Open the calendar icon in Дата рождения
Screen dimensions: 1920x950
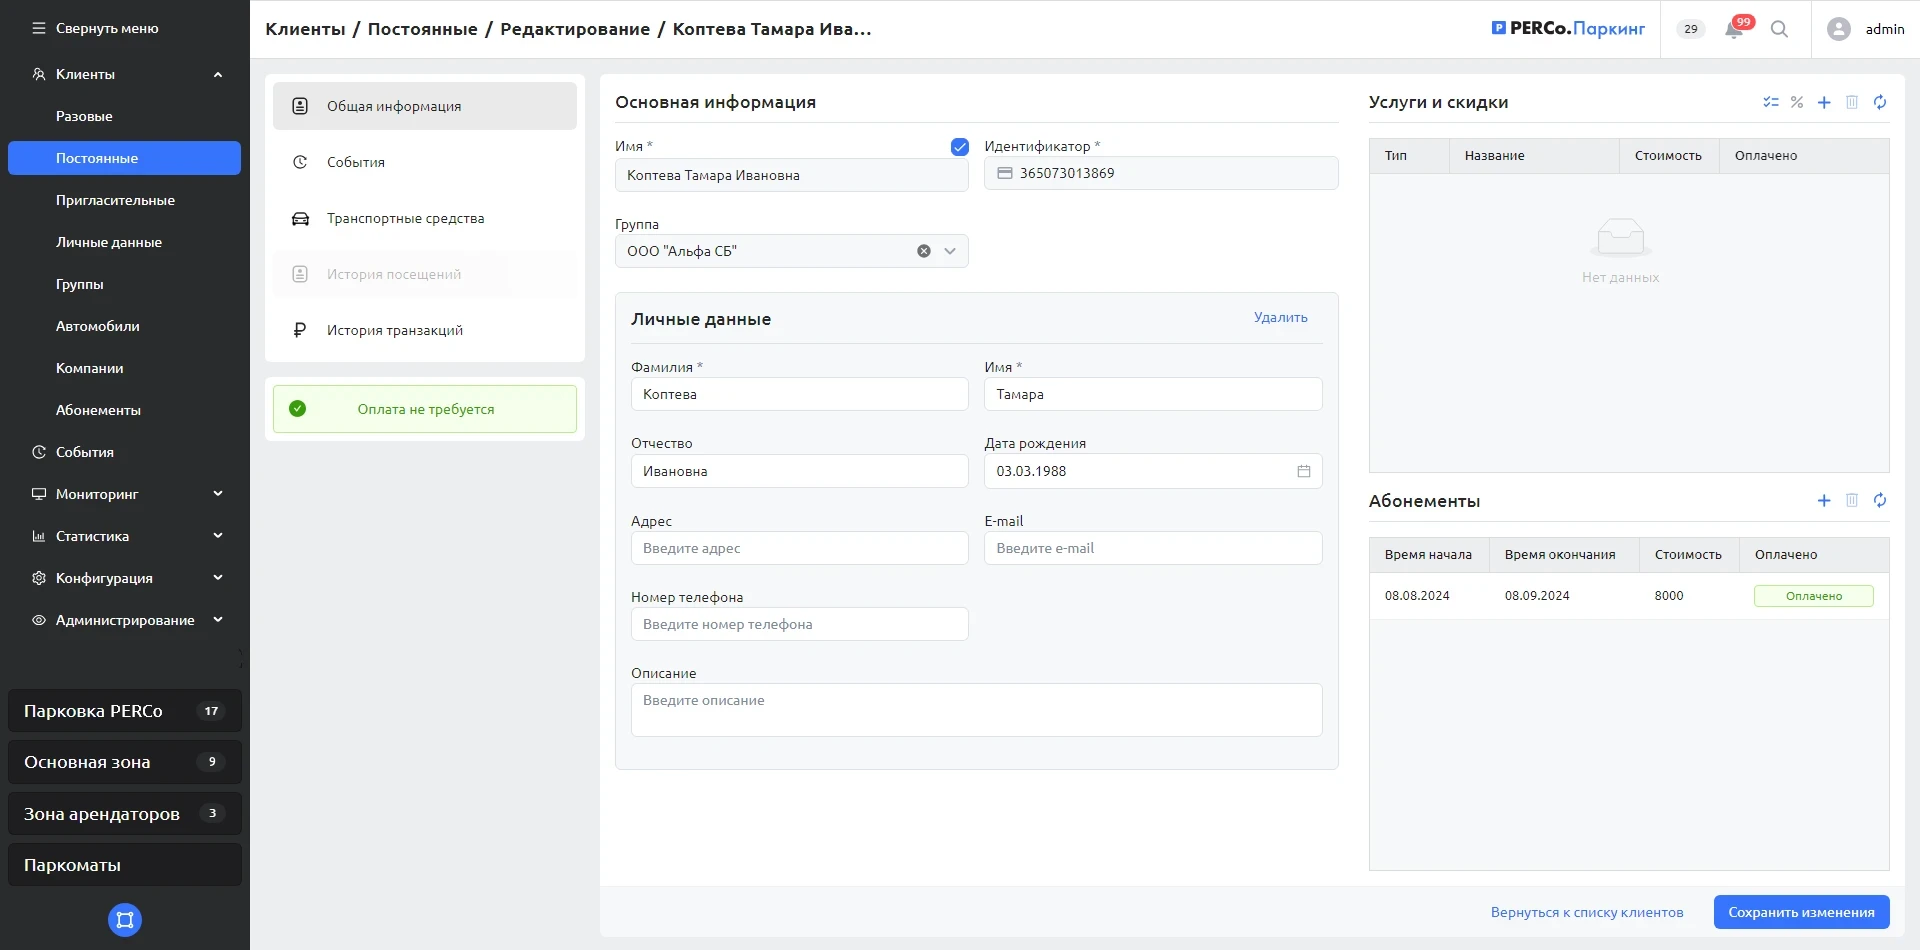pos(1304,471)
